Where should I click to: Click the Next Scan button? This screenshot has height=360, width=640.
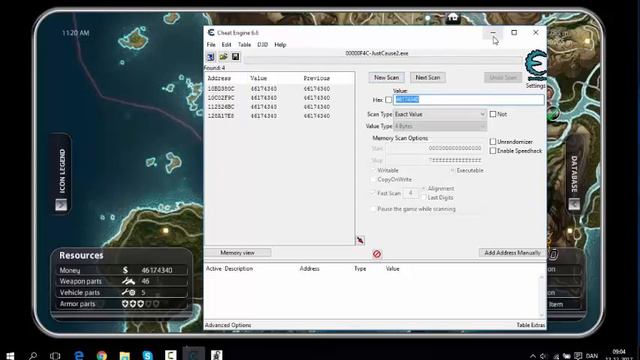tap(428, 78)
